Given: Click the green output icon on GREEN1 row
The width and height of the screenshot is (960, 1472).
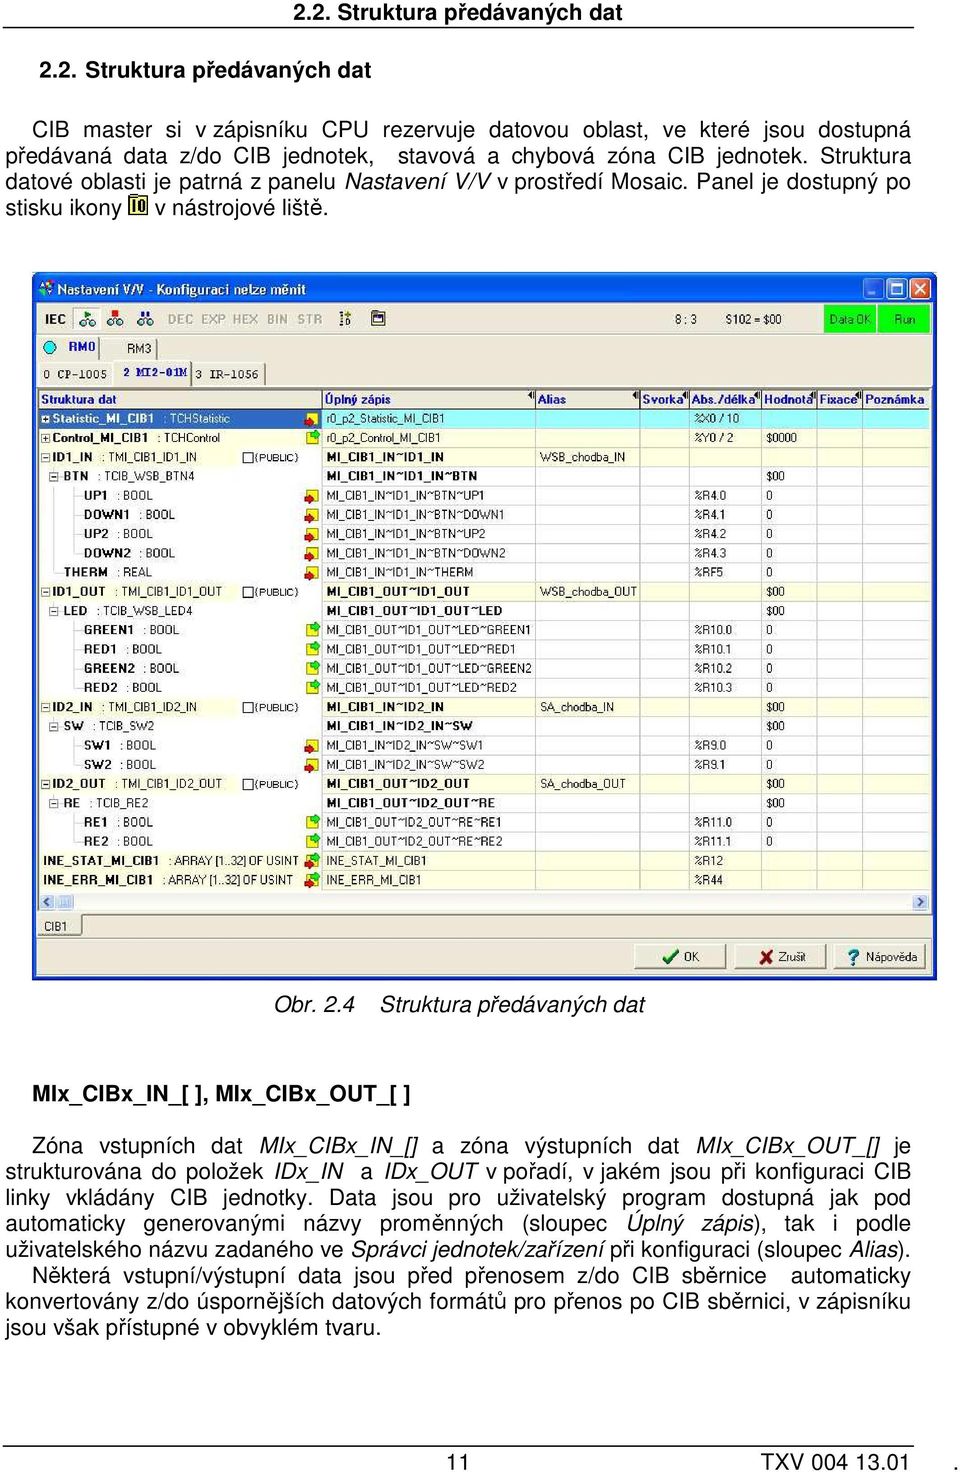Looking at the screenshot, I should [x=312, y=630].
